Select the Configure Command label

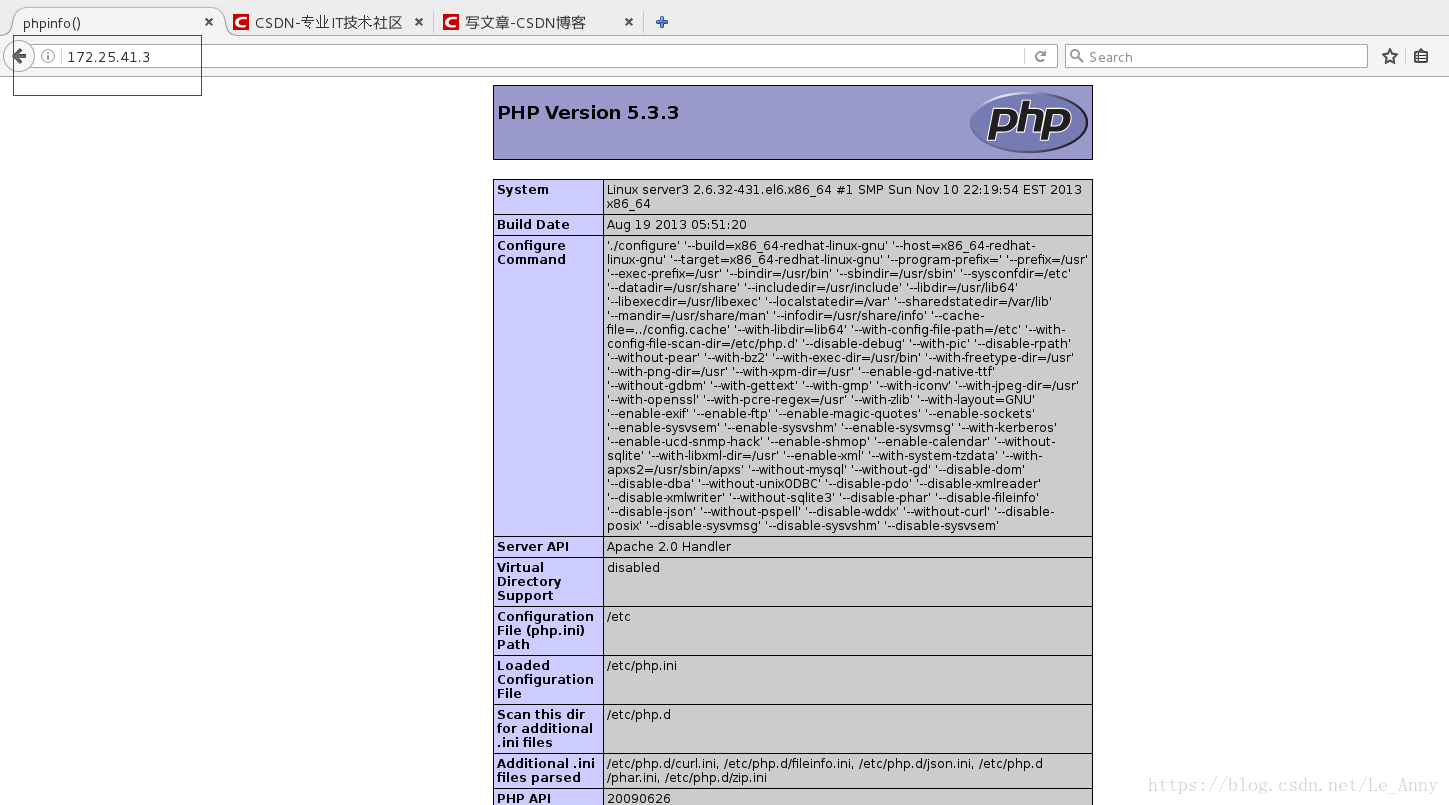click(x=531, y=253)
